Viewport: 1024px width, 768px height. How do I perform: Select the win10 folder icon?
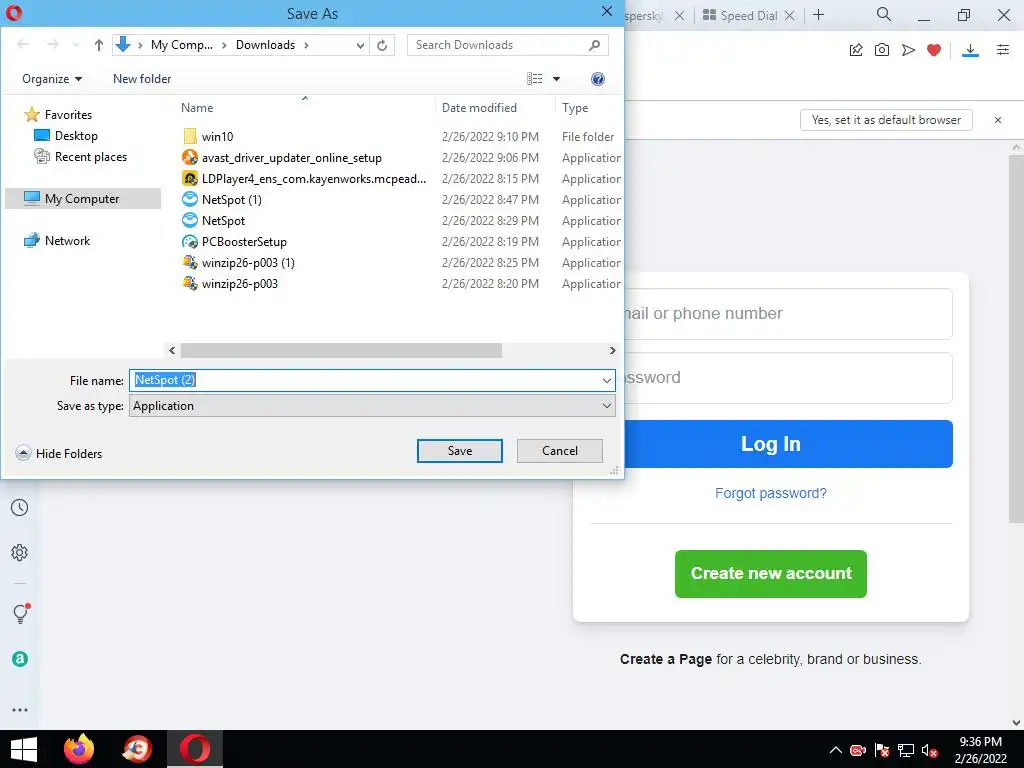click(190, 136)
